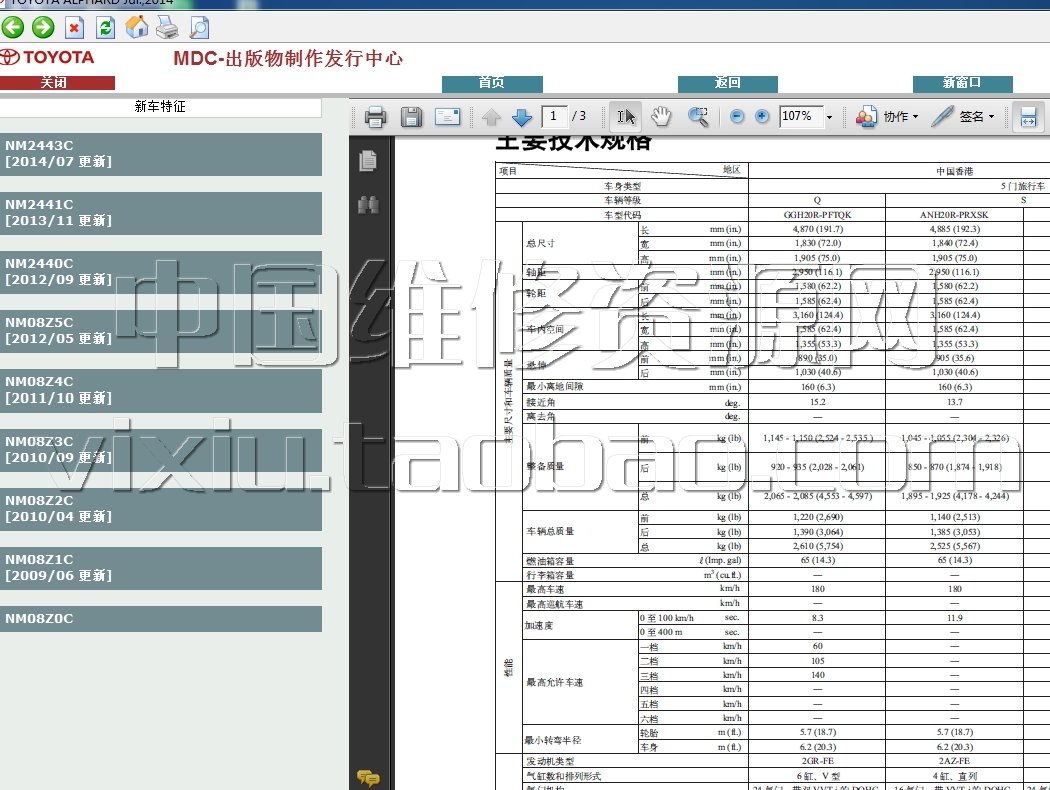Click the 返回 back button
This screenshot has width=1050, height=790.
click(728, 83)
